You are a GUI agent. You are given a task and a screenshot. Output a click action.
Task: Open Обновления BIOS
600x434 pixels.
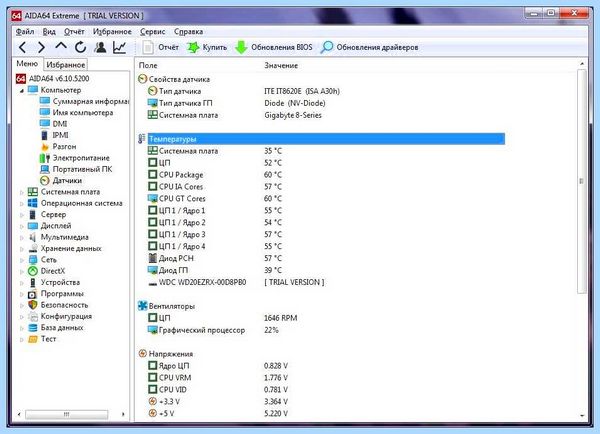274,47
